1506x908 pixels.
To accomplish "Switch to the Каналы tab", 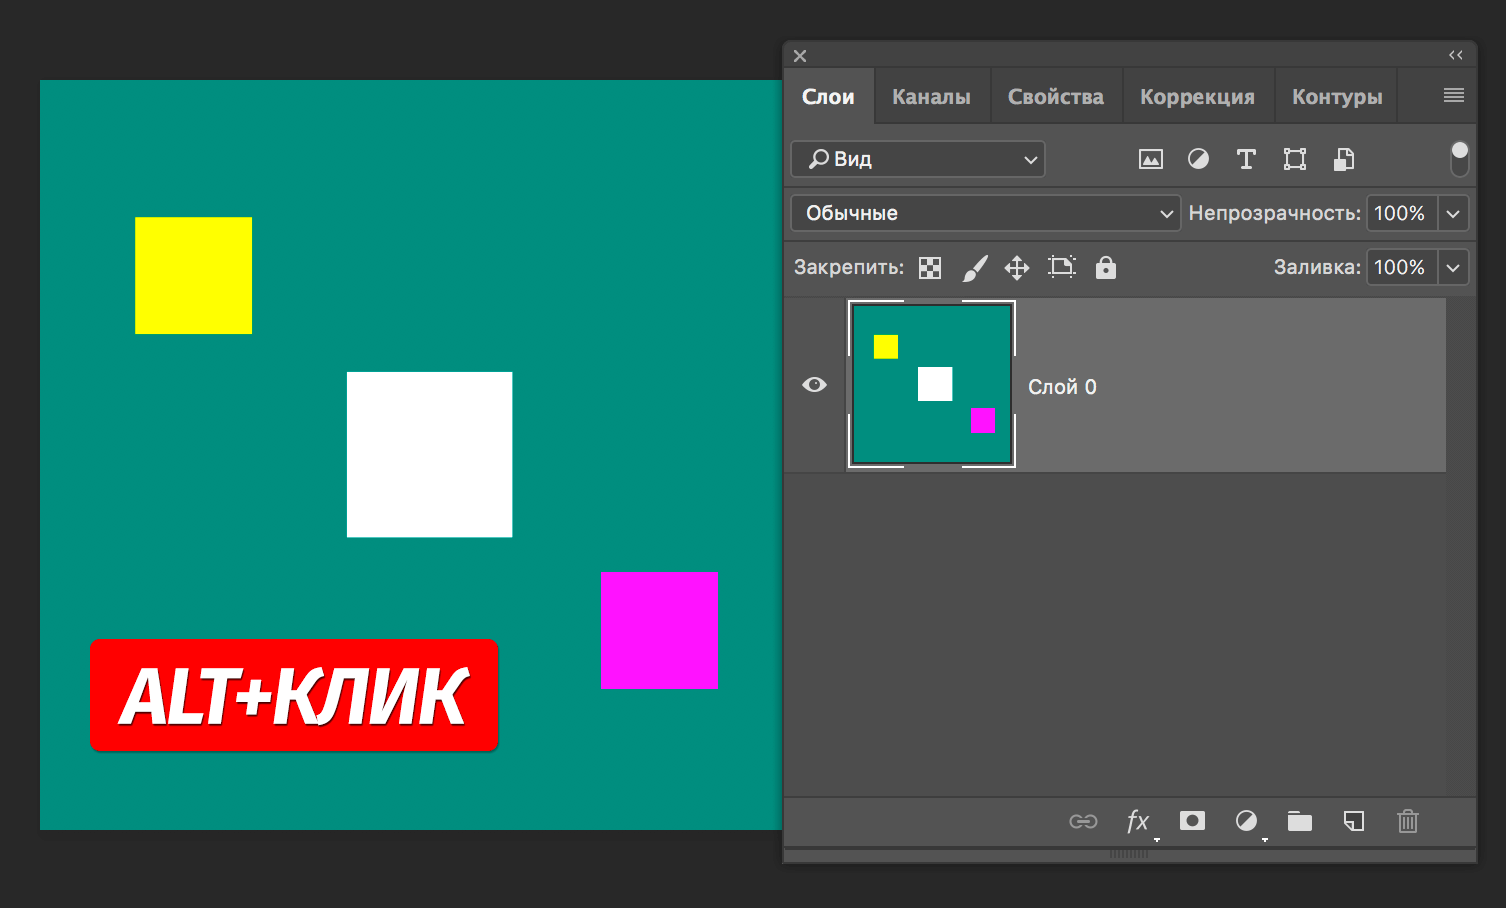I will tap(931, 96).
